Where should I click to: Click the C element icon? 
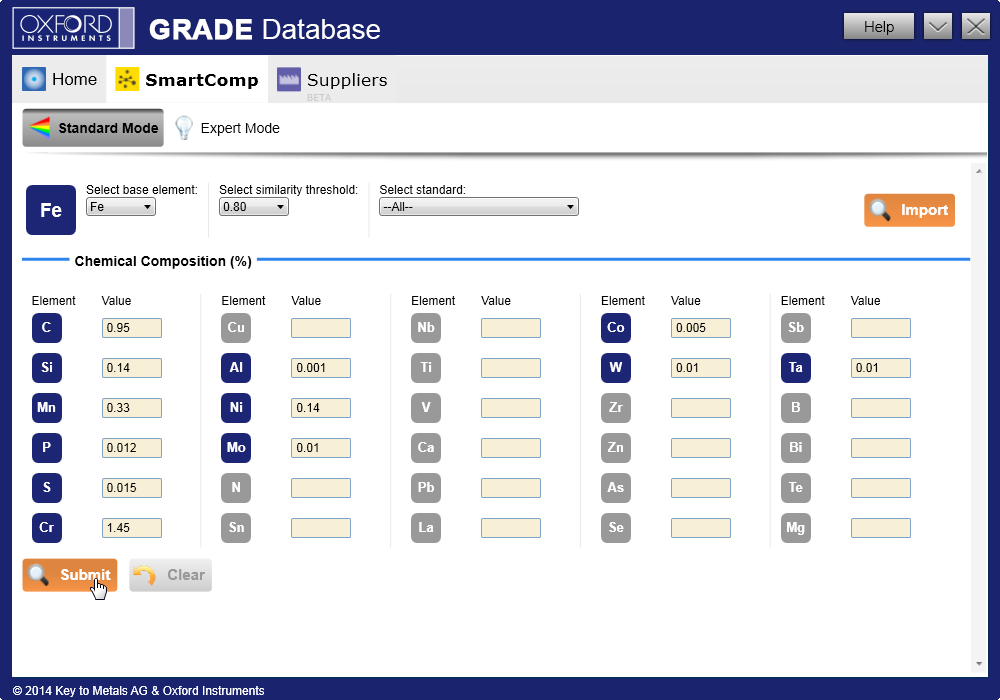47,328
